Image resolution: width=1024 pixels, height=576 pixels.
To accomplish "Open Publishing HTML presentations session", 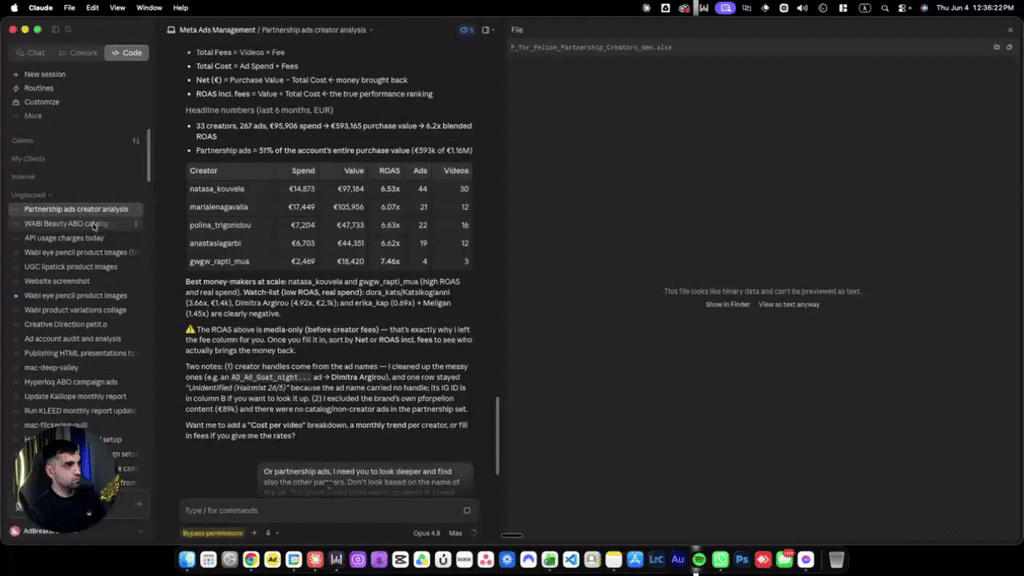I will (79, 353).
